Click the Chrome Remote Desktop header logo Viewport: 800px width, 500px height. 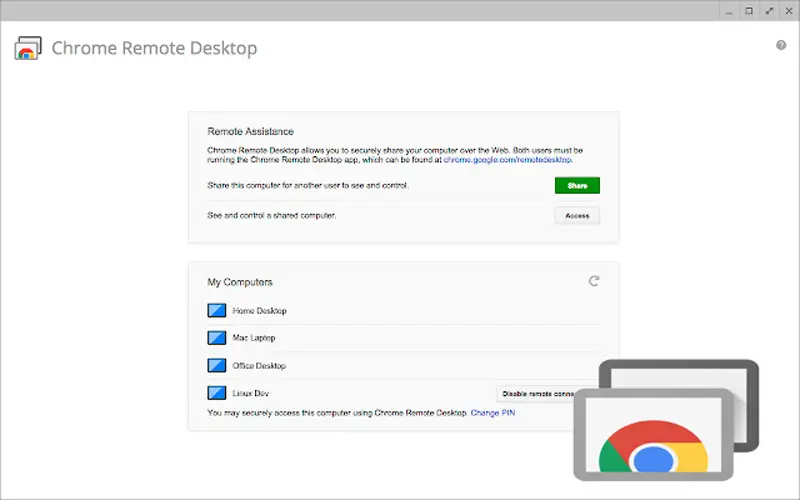tap(28, 48)
